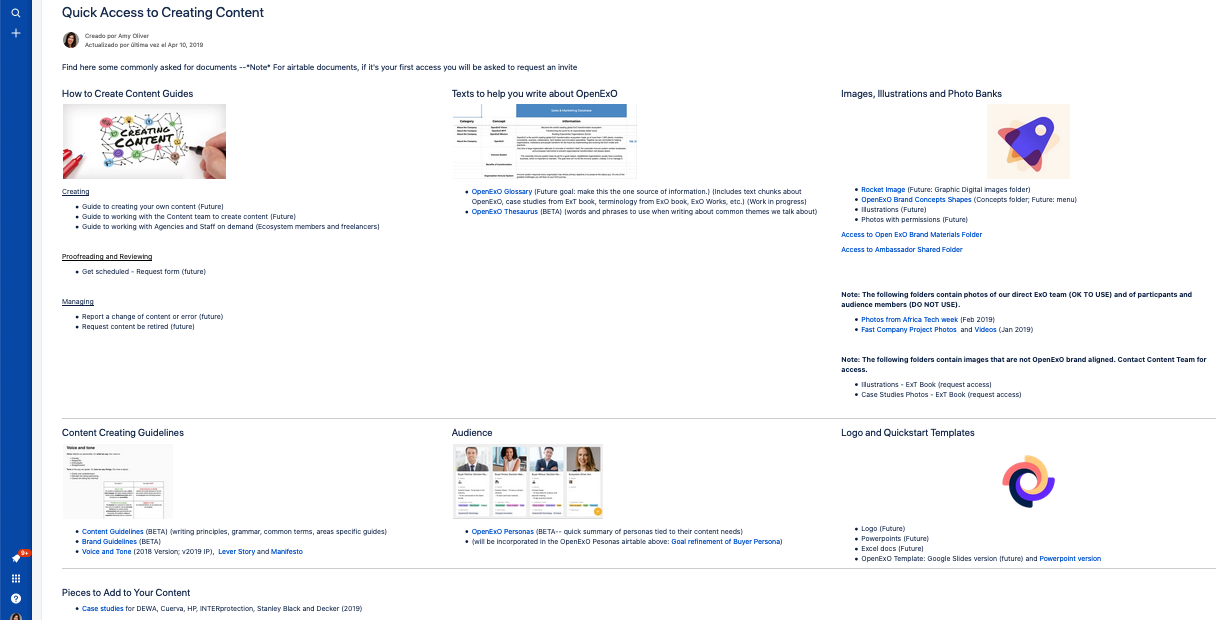Click 'Get scheduled - Request form (future)'
The image size is (1224, 620).
point(144,272)
